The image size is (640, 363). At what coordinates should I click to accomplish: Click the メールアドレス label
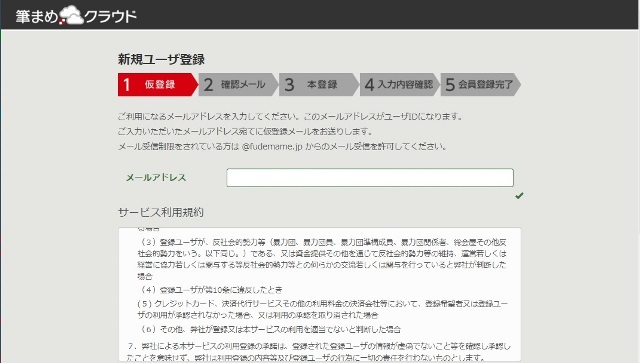(156, 178)
